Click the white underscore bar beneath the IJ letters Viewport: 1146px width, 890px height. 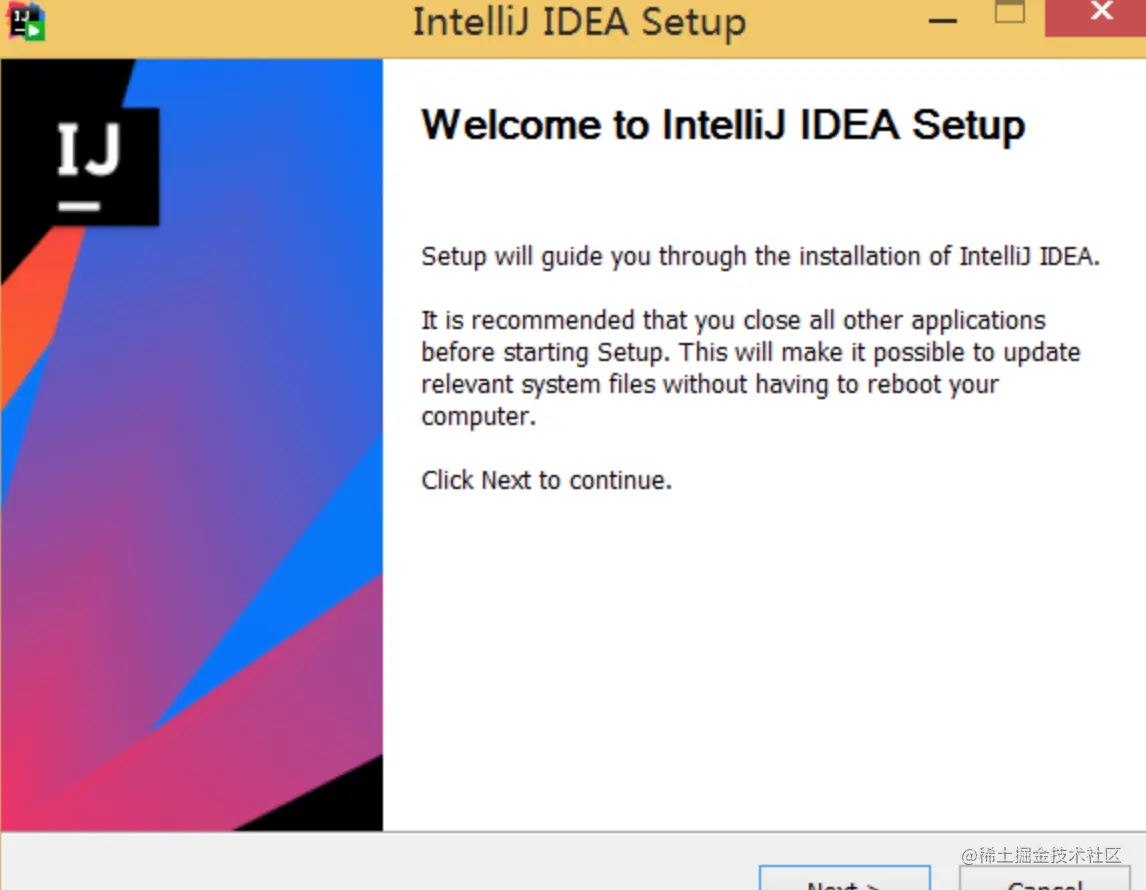click(x=79, y=207)
